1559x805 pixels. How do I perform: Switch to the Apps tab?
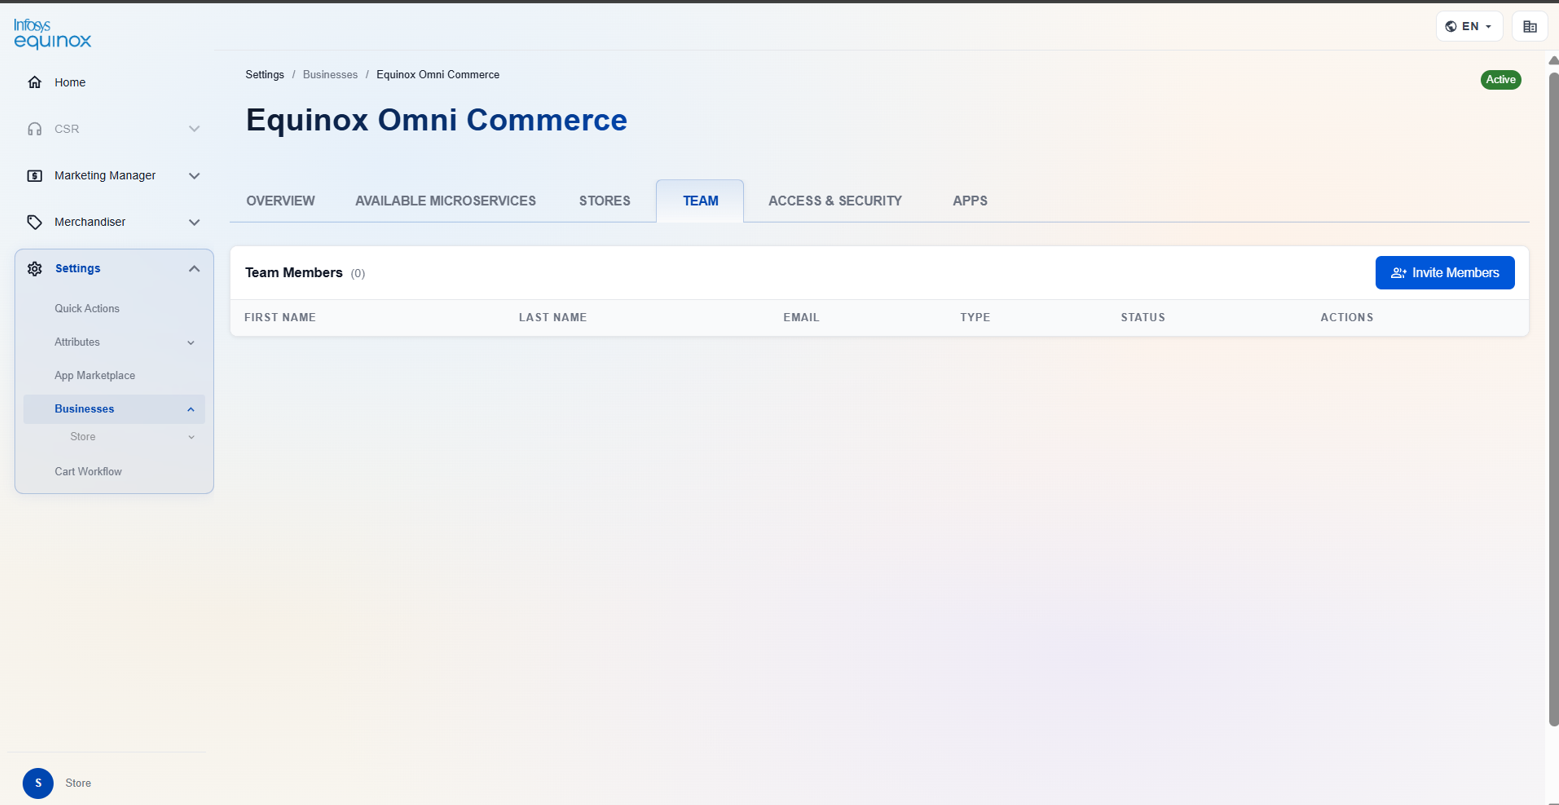[970, 201]
